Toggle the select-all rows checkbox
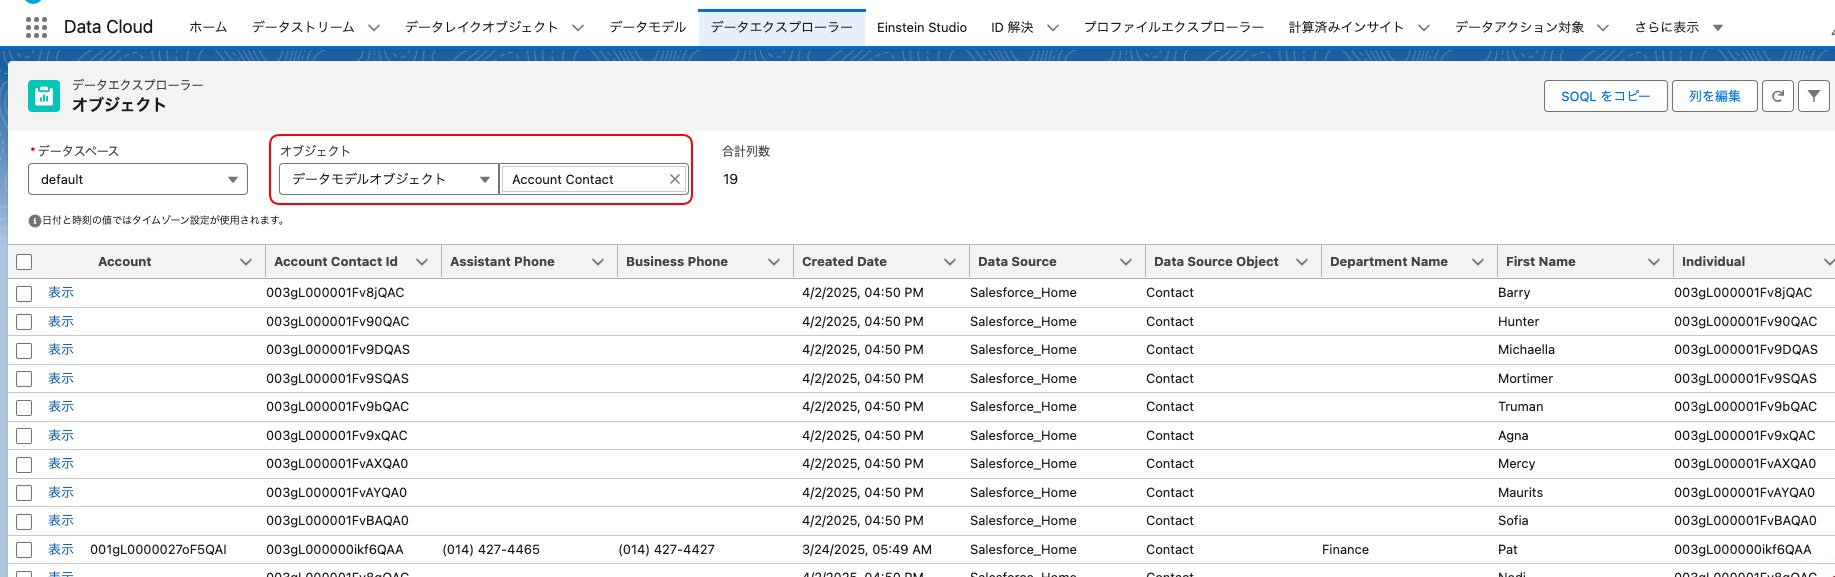 point(24,262)
